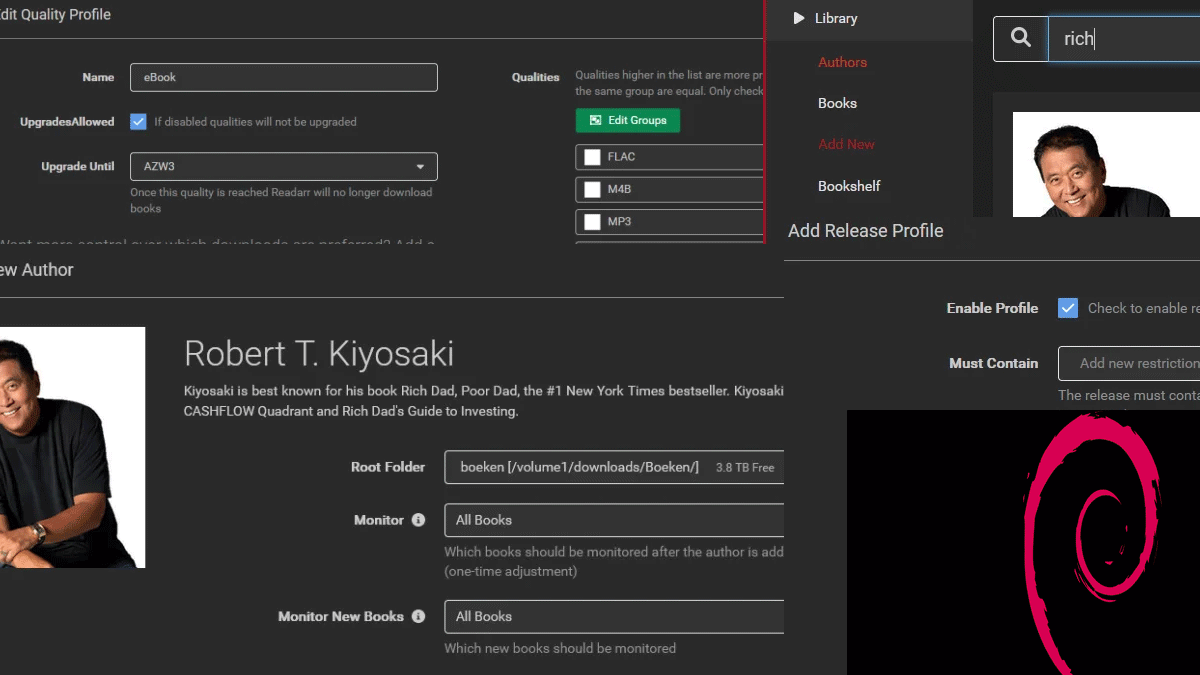
Task: Uncheck the Enable Profile checkbox
Action: [x=1068, y=308]
